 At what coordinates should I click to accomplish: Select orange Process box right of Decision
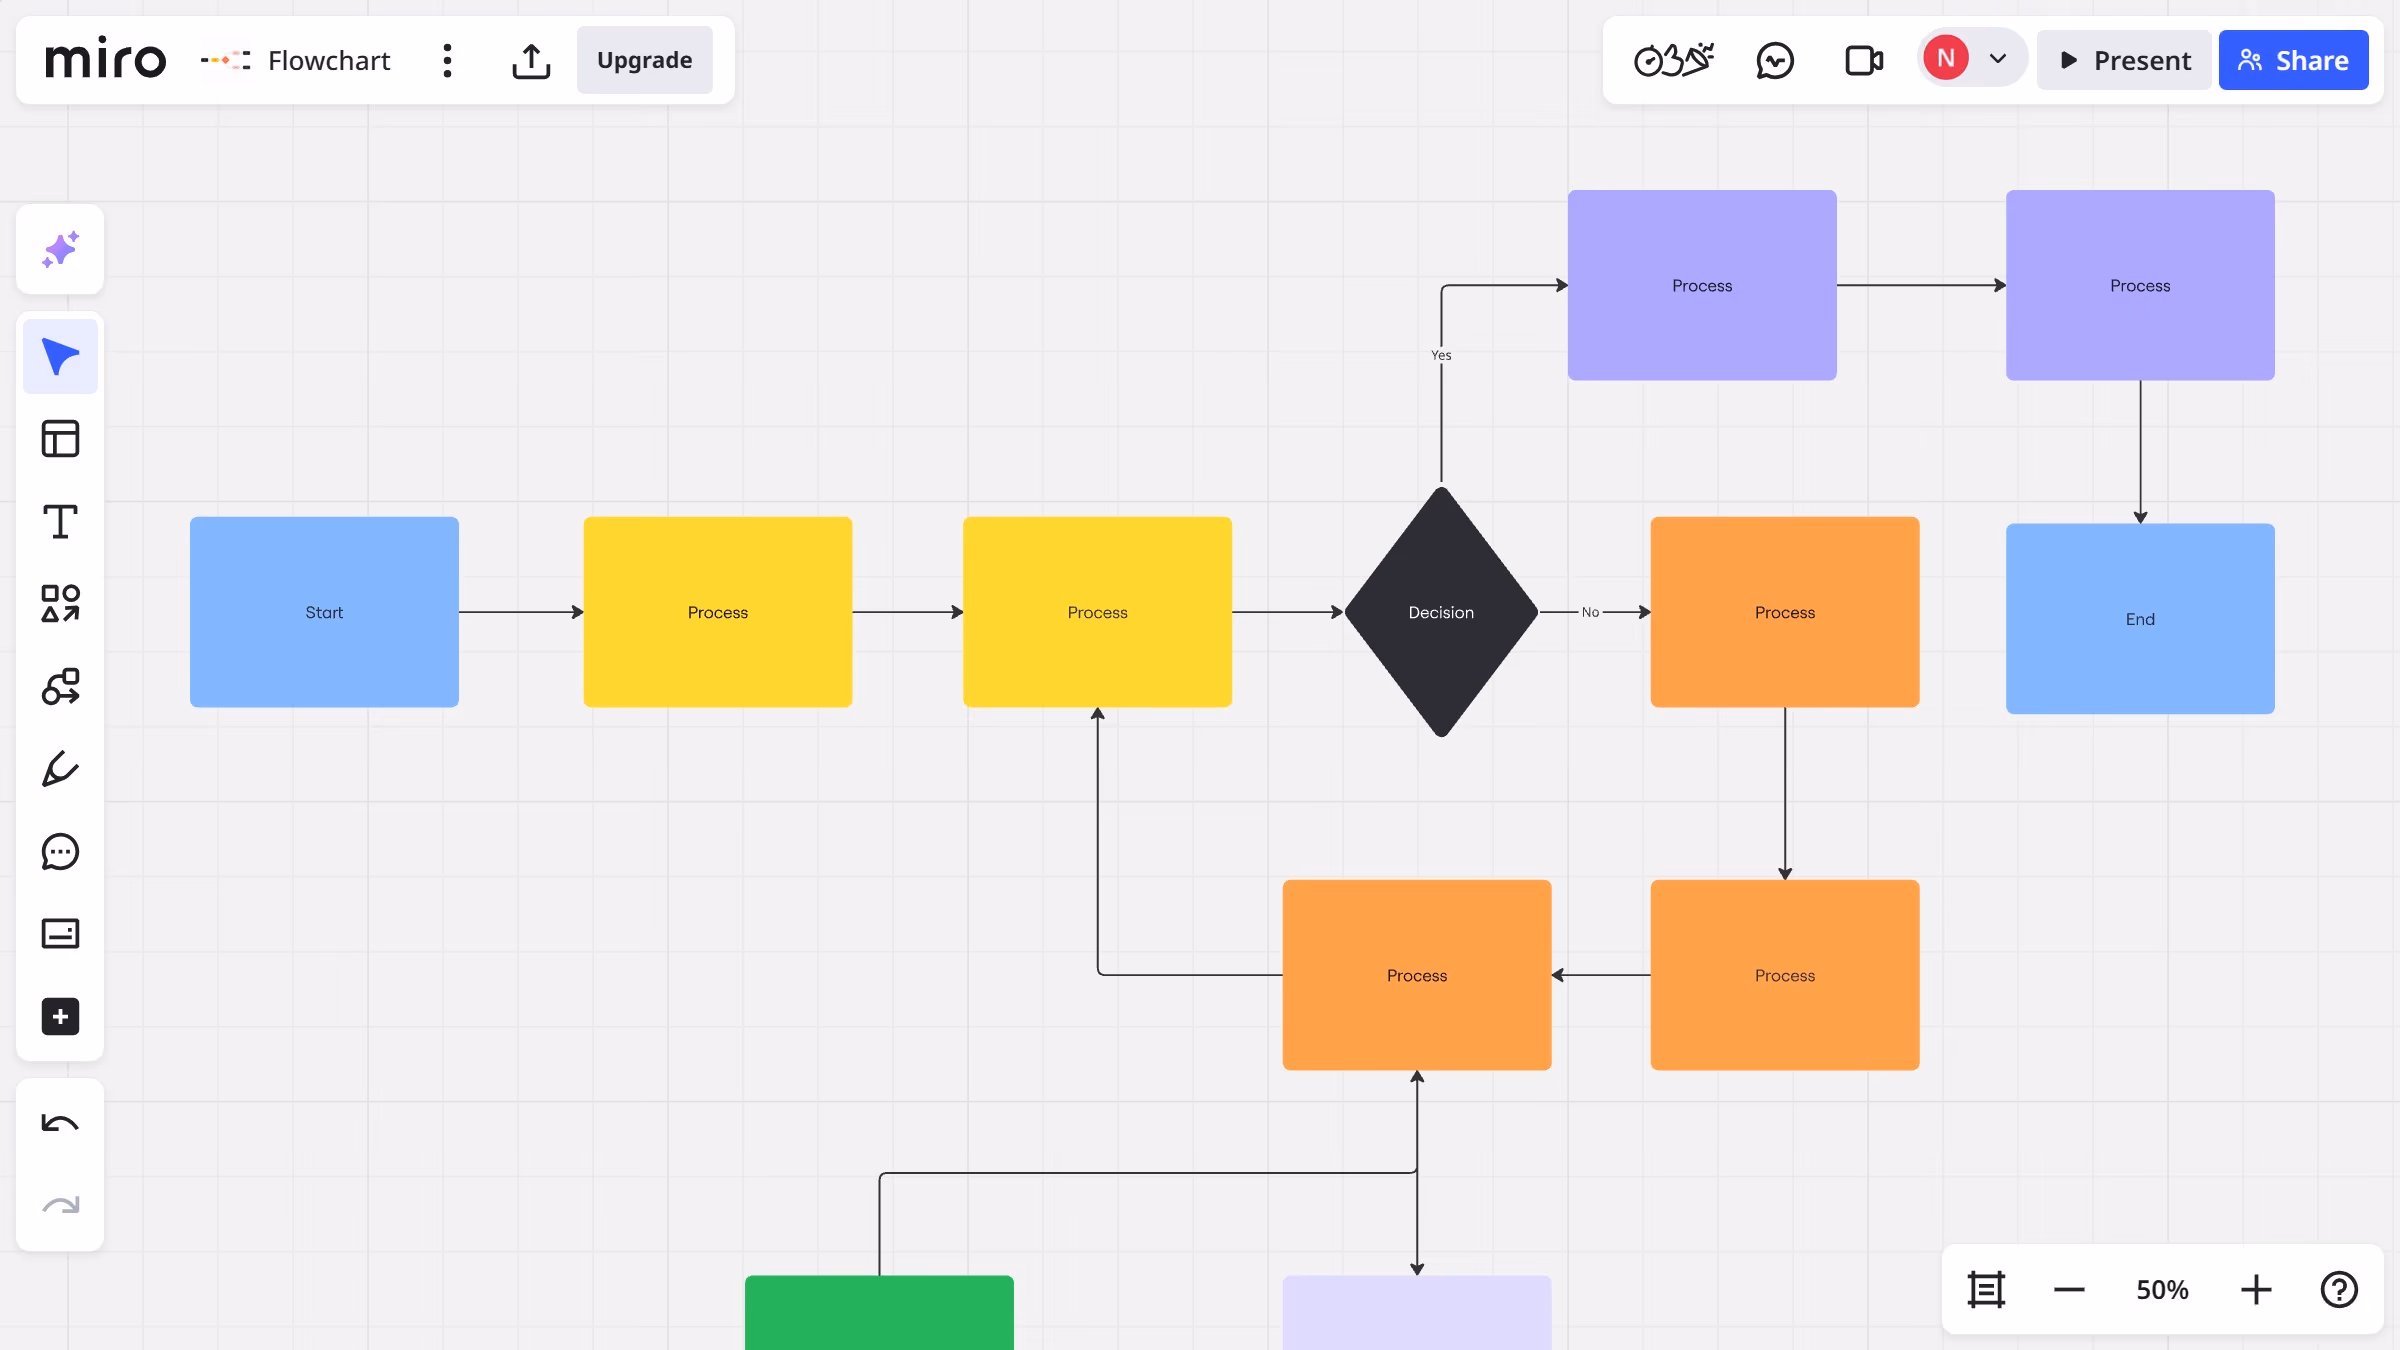[x=1785, y=612]
